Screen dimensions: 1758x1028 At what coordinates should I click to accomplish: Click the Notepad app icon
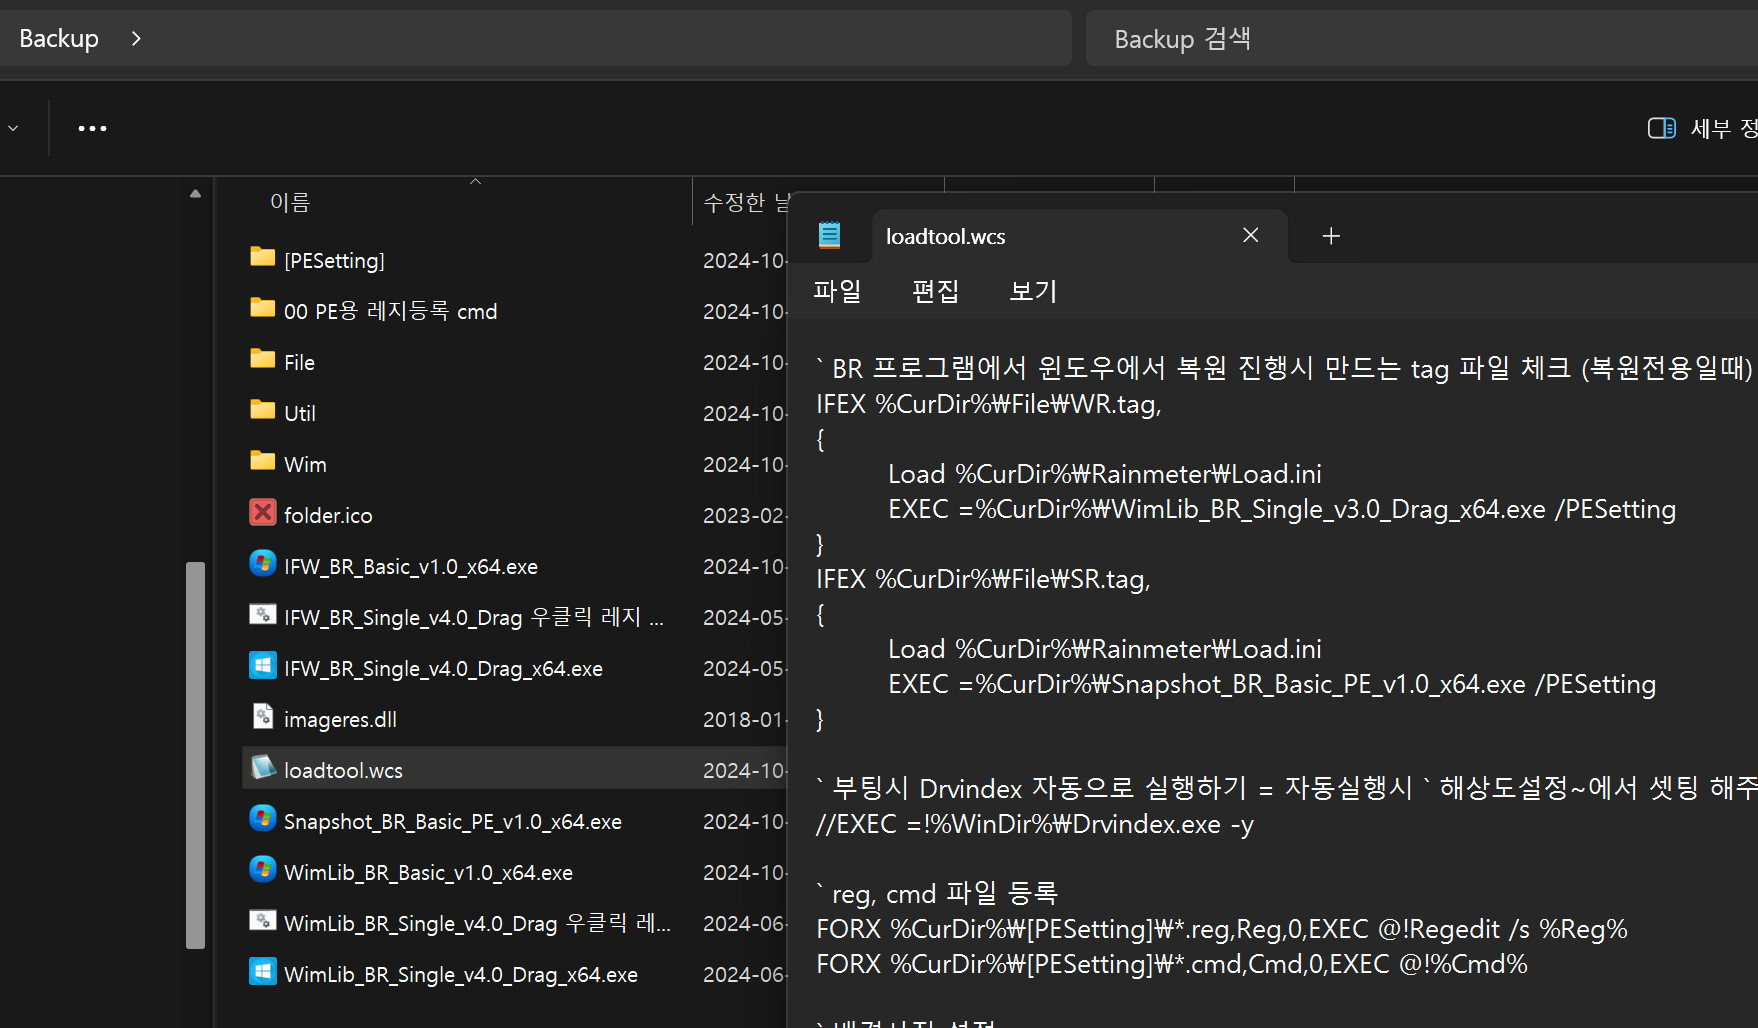[x=829, y=236]
